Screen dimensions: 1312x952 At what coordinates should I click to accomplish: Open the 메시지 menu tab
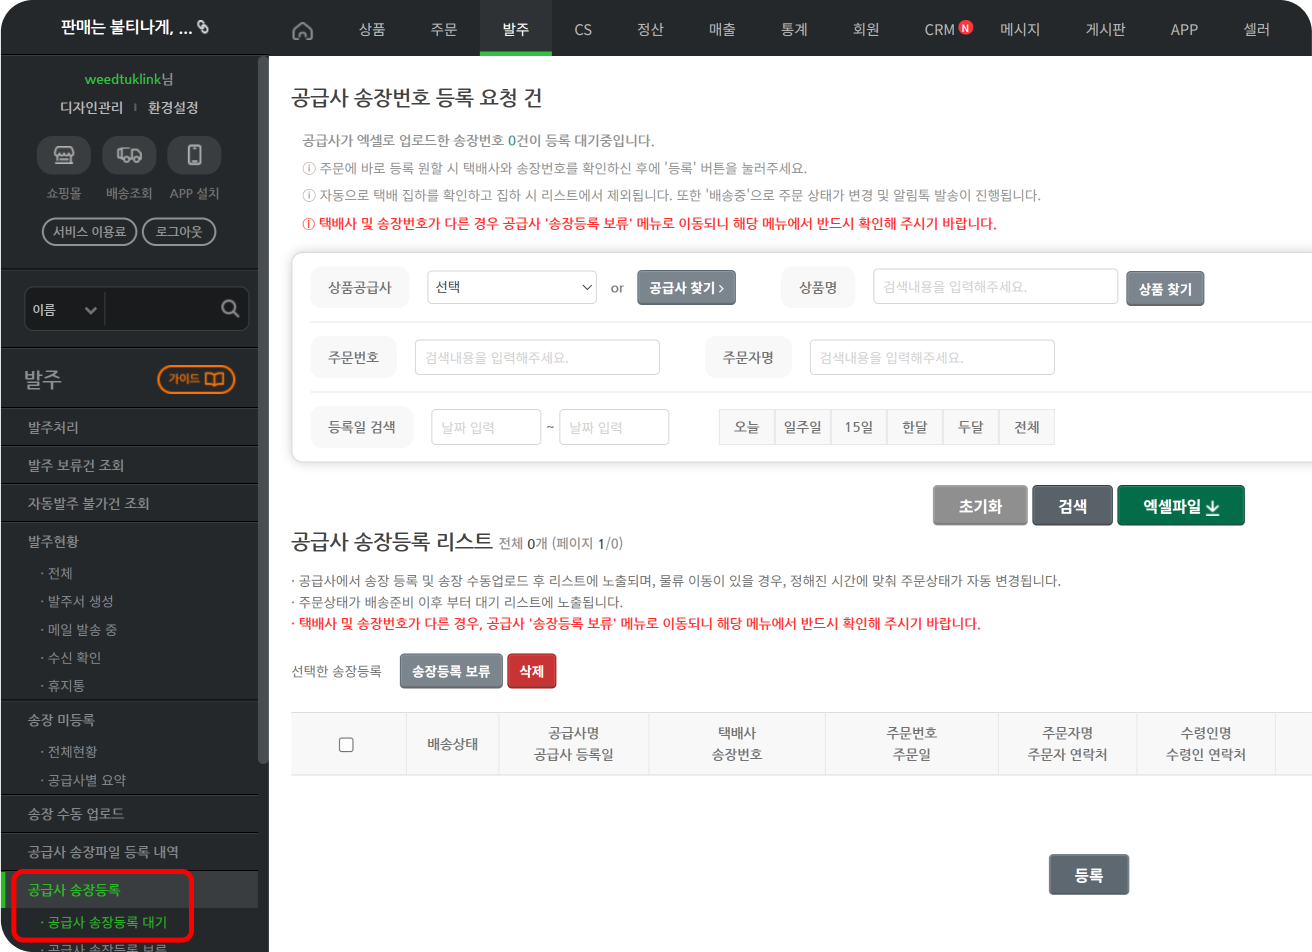click(1020, 30)
